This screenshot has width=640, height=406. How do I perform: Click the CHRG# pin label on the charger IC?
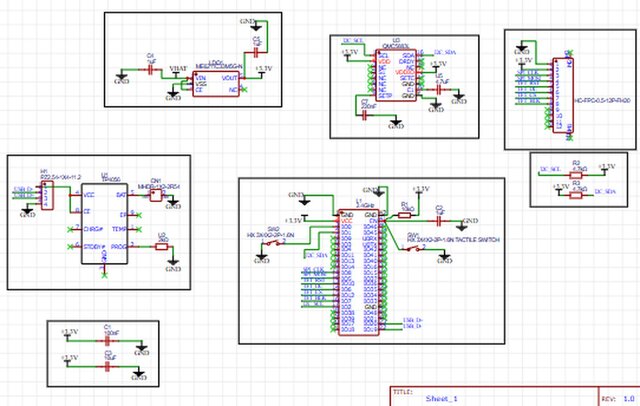[x=92, y=229]
